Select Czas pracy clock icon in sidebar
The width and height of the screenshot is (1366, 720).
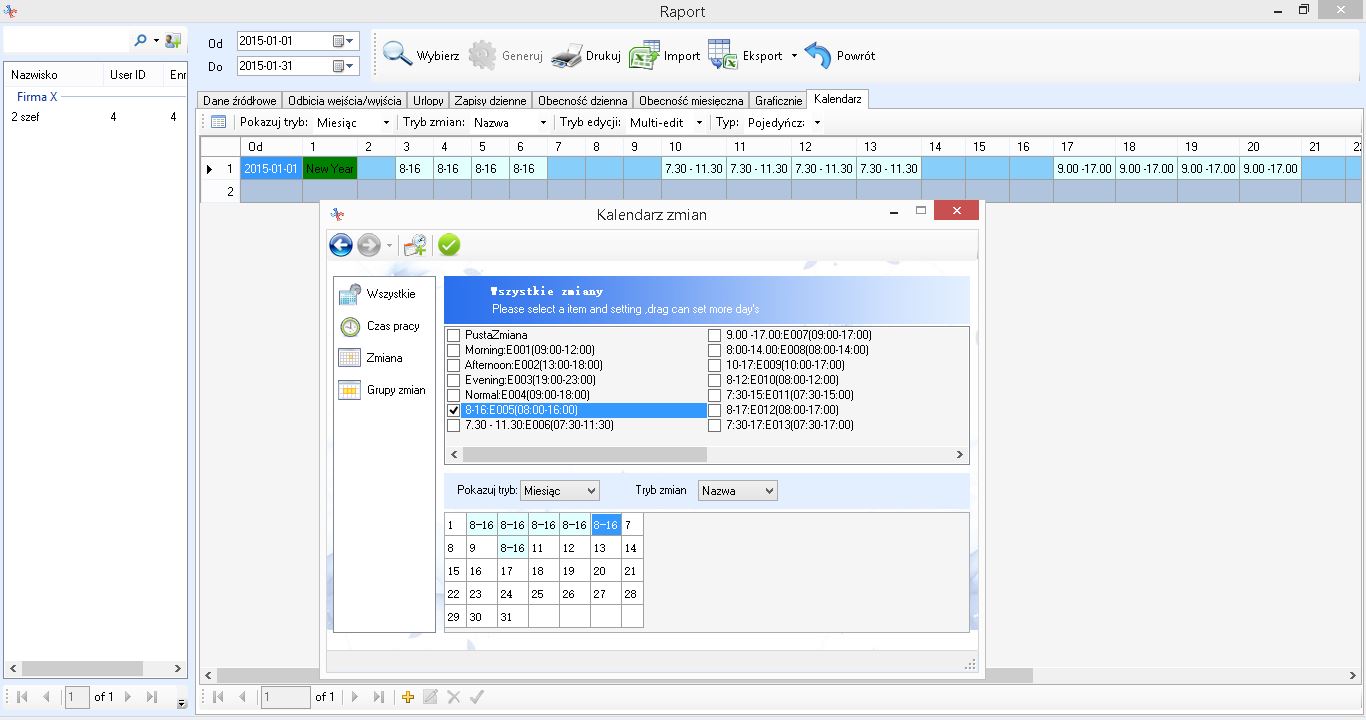pyautogui.click(x=350, y=326)
